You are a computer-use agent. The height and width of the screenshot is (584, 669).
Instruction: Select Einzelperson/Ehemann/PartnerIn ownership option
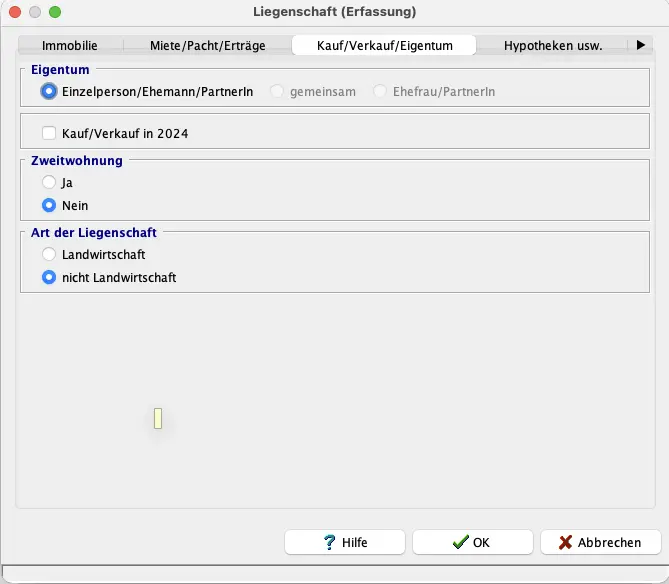click(49, 91)
